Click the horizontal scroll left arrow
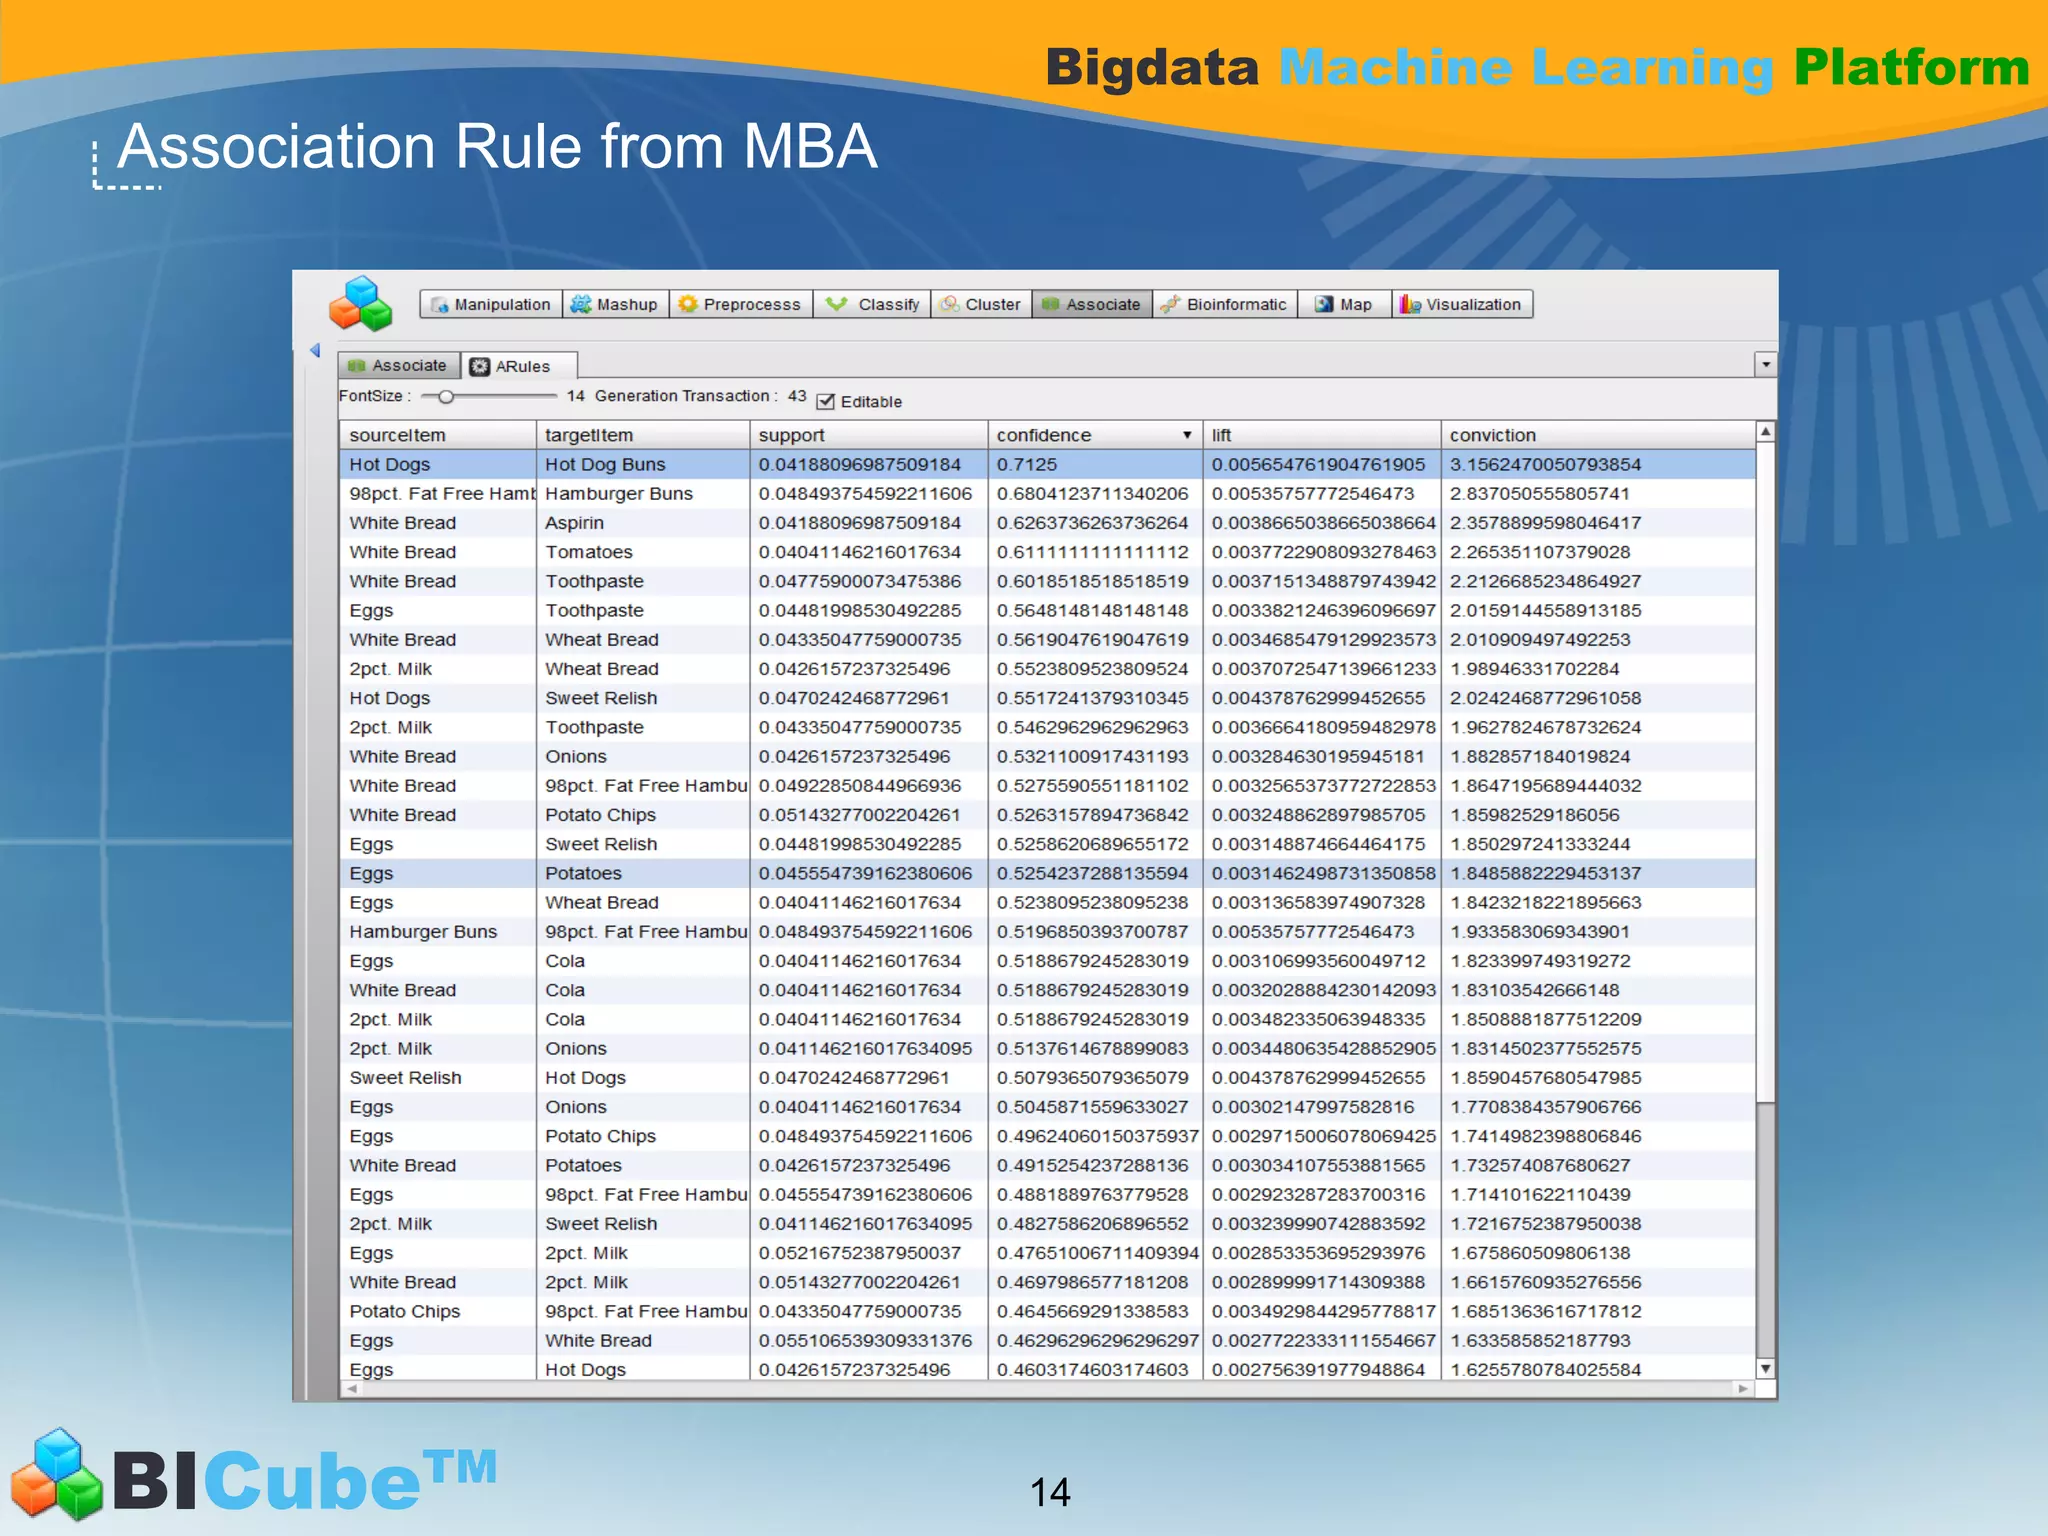Viewport: 2048px width, 1536px height. [x=351, y=1389]
